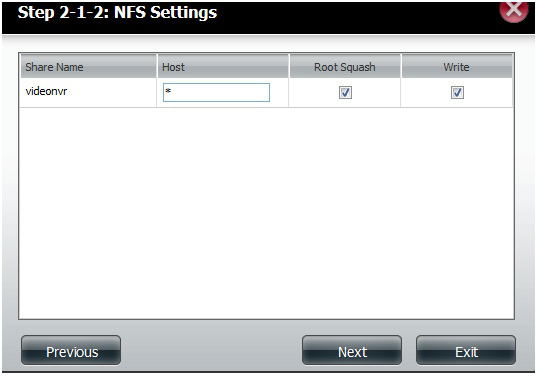Go to the Next wizard step

[x=352, y=350]
